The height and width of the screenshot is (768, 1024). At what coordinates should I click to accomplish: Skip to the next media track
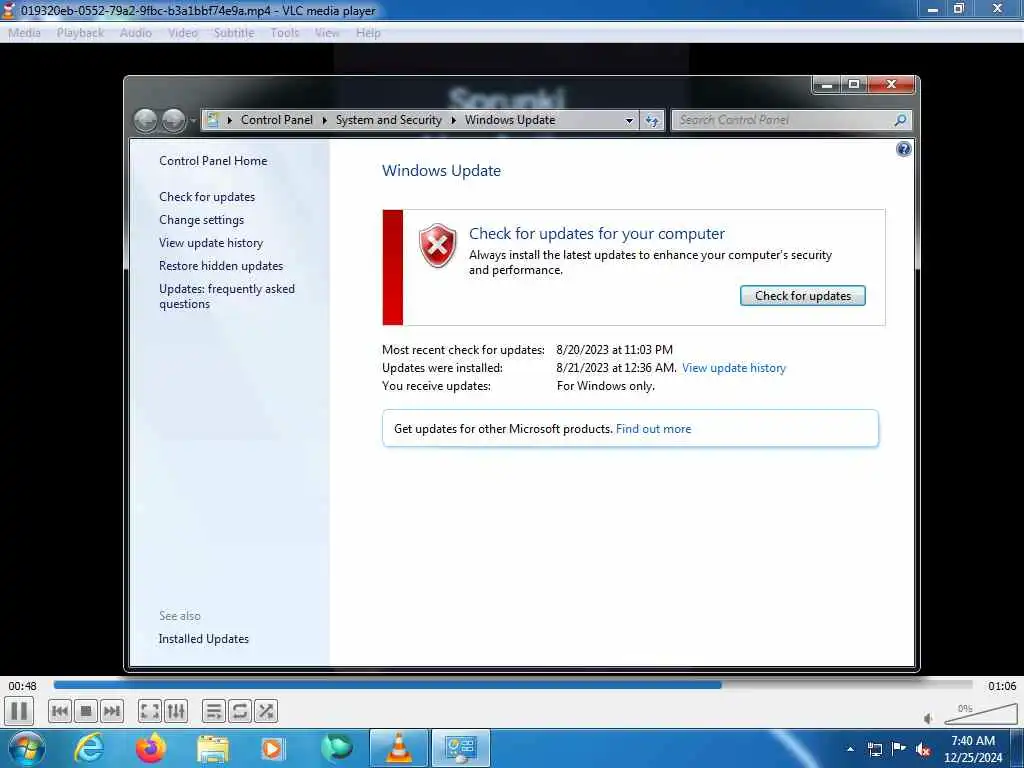point(112,711)
